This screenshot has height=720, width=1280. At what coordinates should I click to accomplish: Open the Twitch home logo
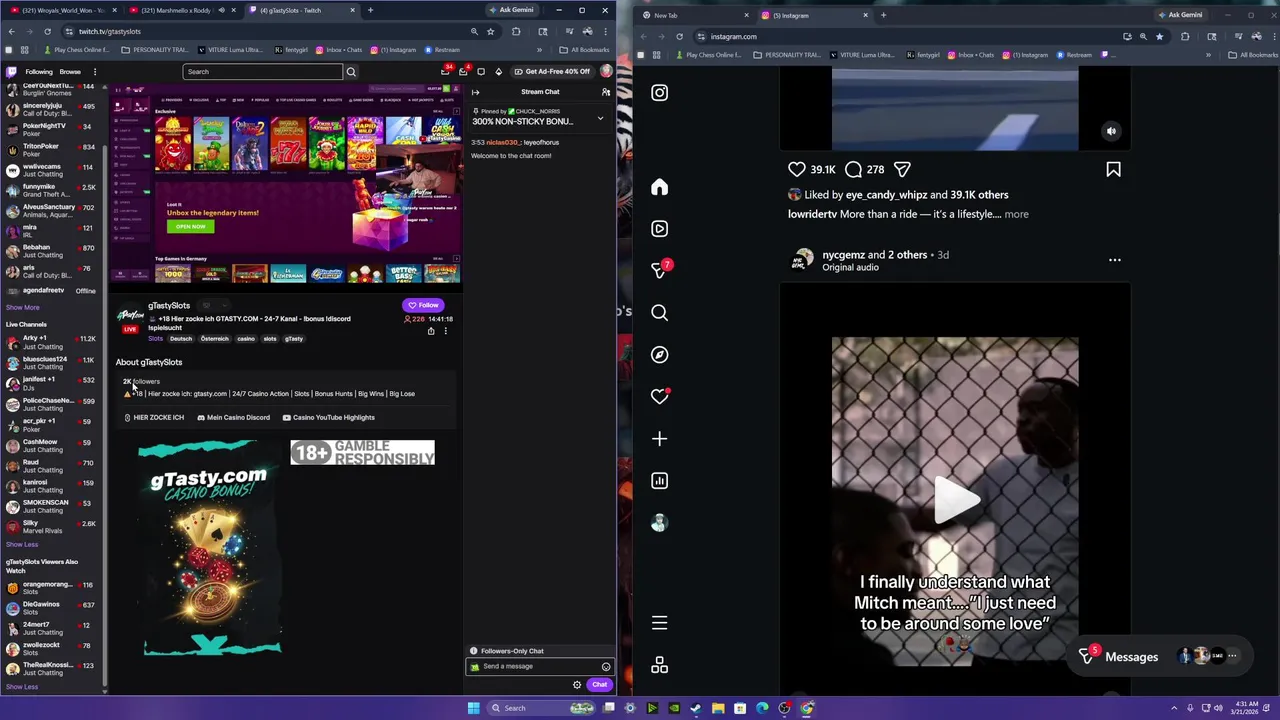point(12,72)
